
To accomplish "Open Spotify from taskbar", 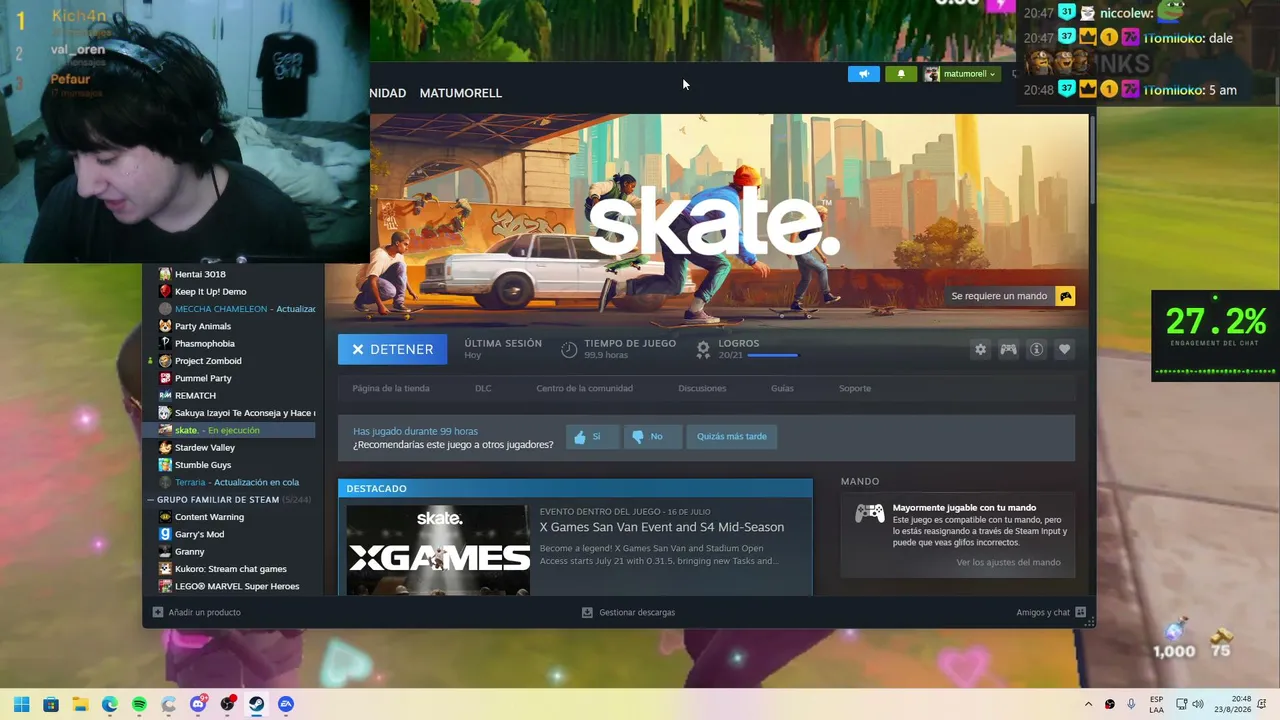I will click(139, 704).
